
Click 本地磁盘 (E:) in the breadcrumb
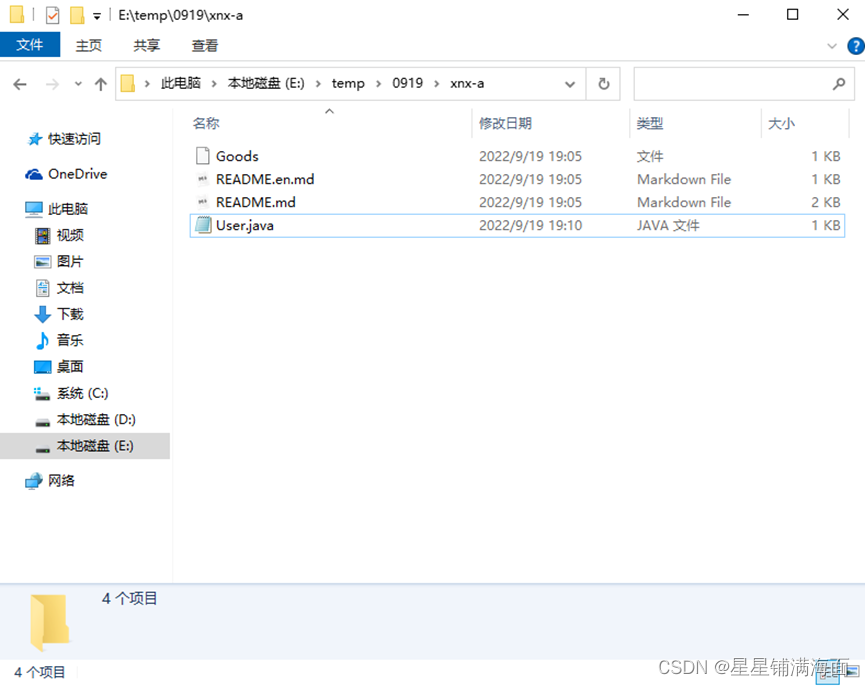tap(266, 83)
